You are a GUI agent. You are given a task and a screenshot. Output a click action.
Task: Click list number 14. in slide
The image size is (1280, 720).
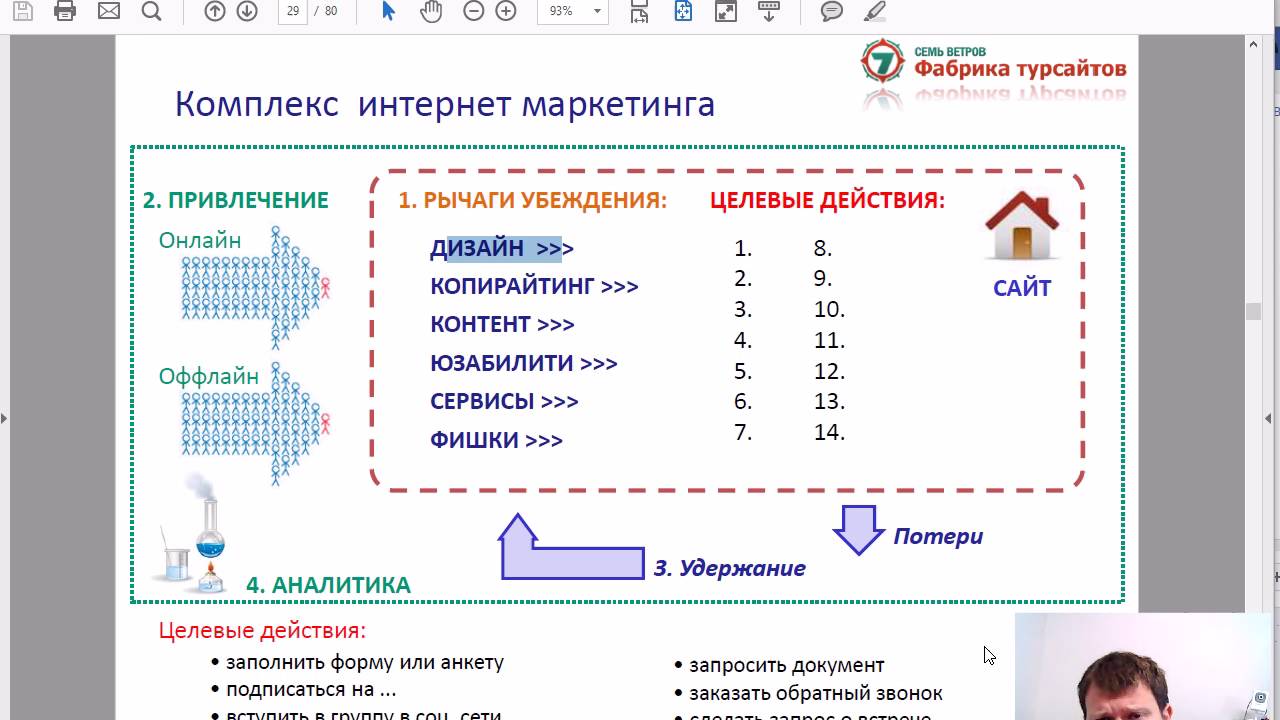click(x=829, y=432)
